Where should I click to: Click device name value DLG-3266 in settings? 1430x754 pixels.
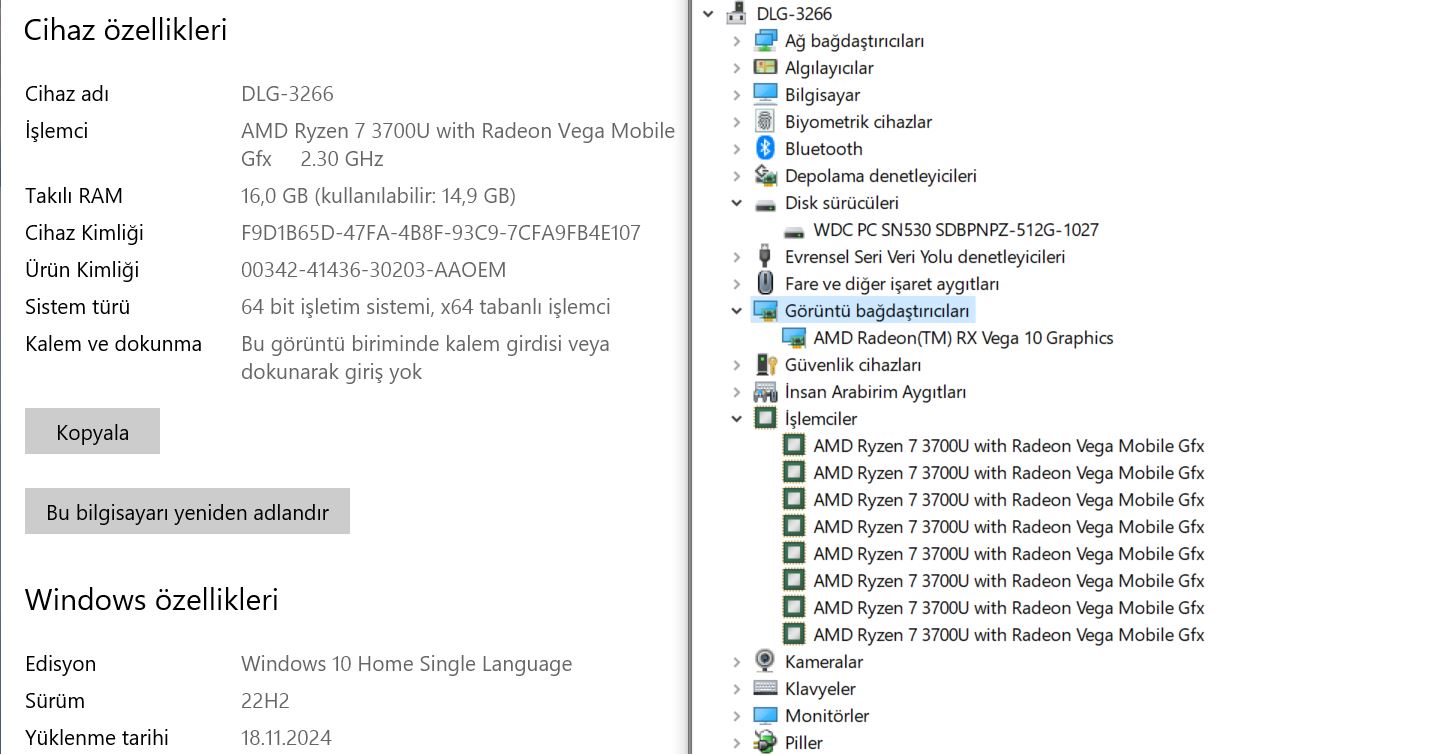(287, 94)
